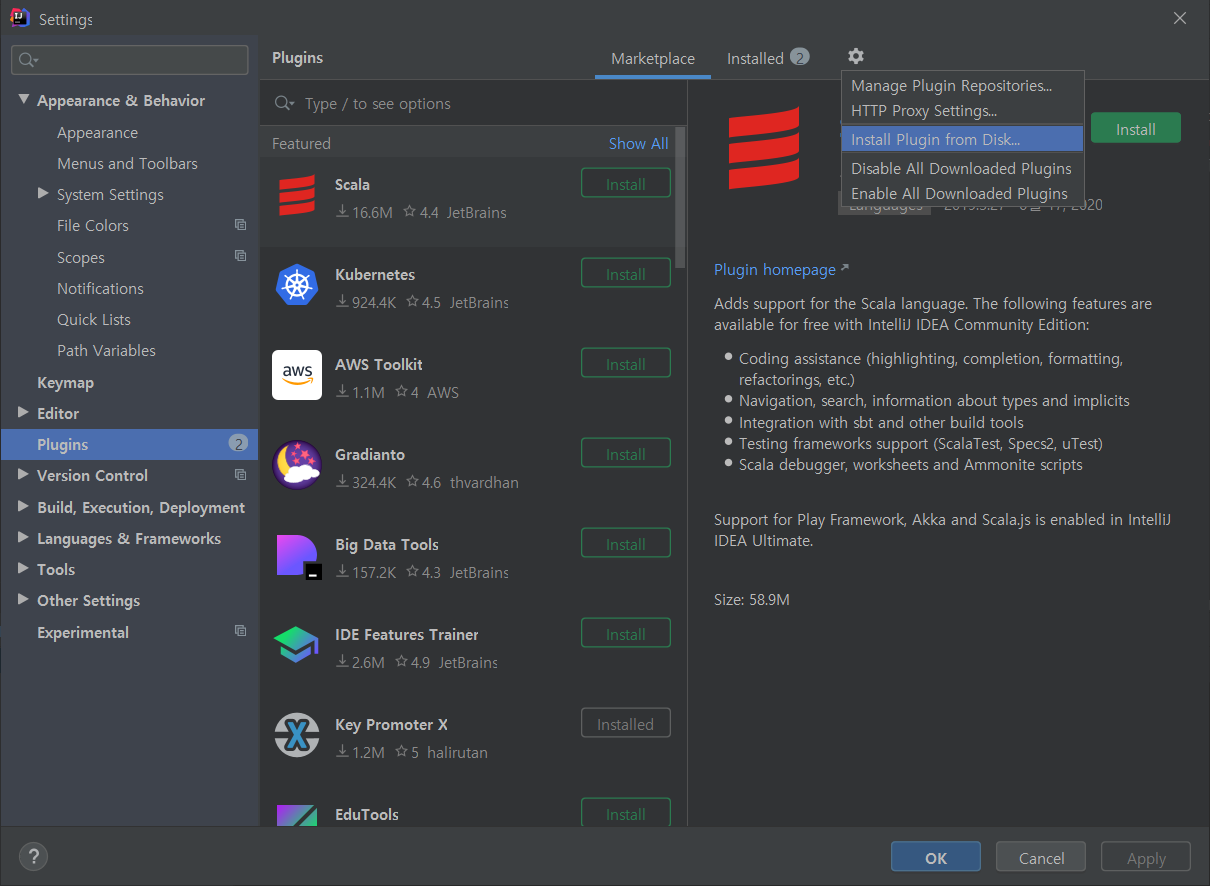Screen dimensions: 1210x886
Task: Click the AWS Toolkit plugin icon
Action: tap(297, 375)
